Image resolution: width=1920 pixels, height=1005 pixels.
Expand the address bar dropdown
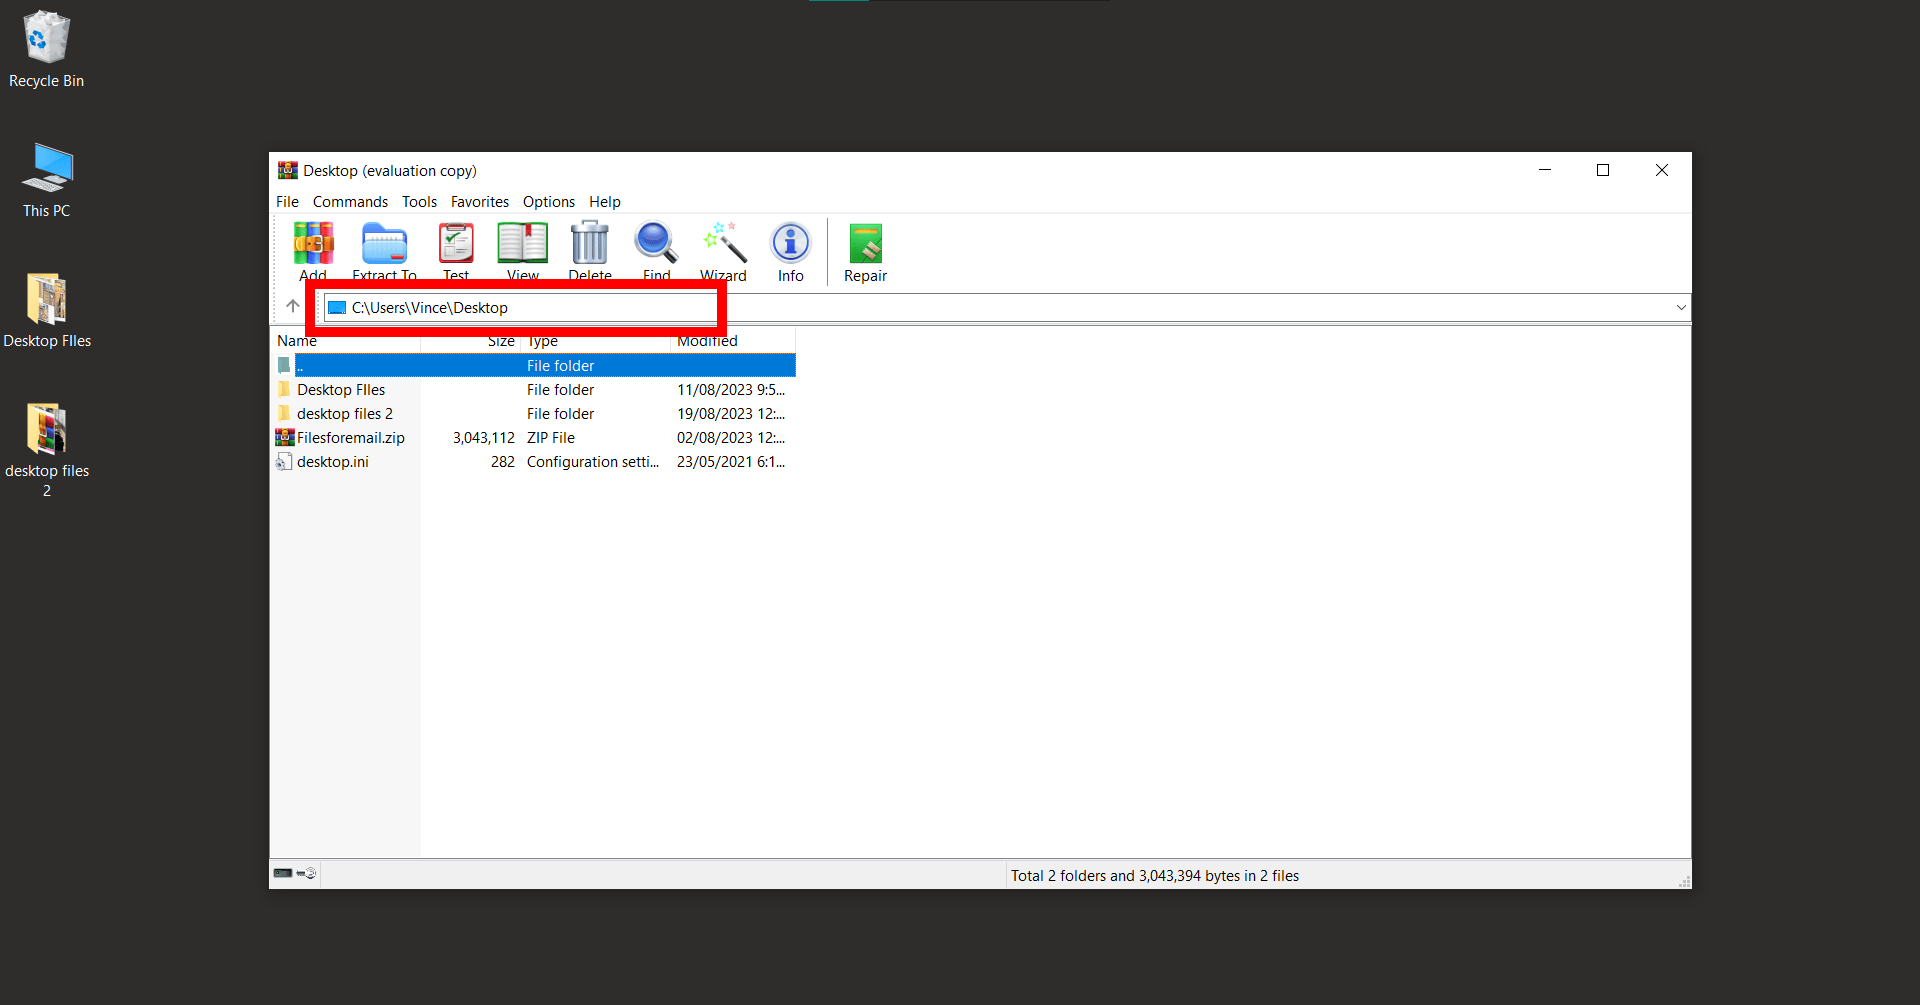1681,307
